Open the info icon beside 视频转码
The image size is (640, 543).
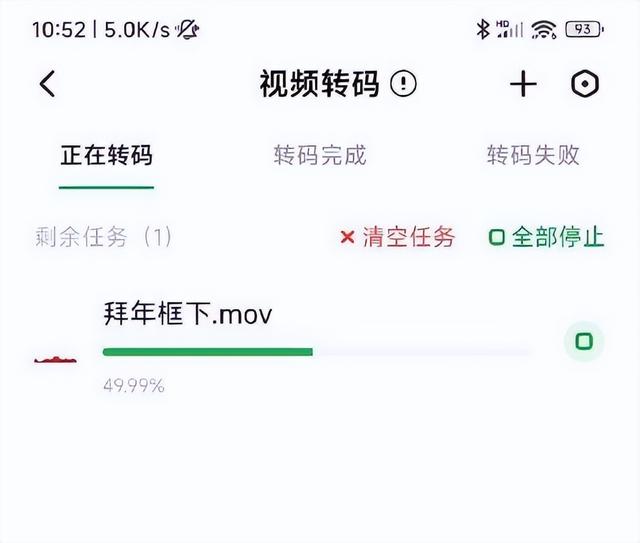403,84
